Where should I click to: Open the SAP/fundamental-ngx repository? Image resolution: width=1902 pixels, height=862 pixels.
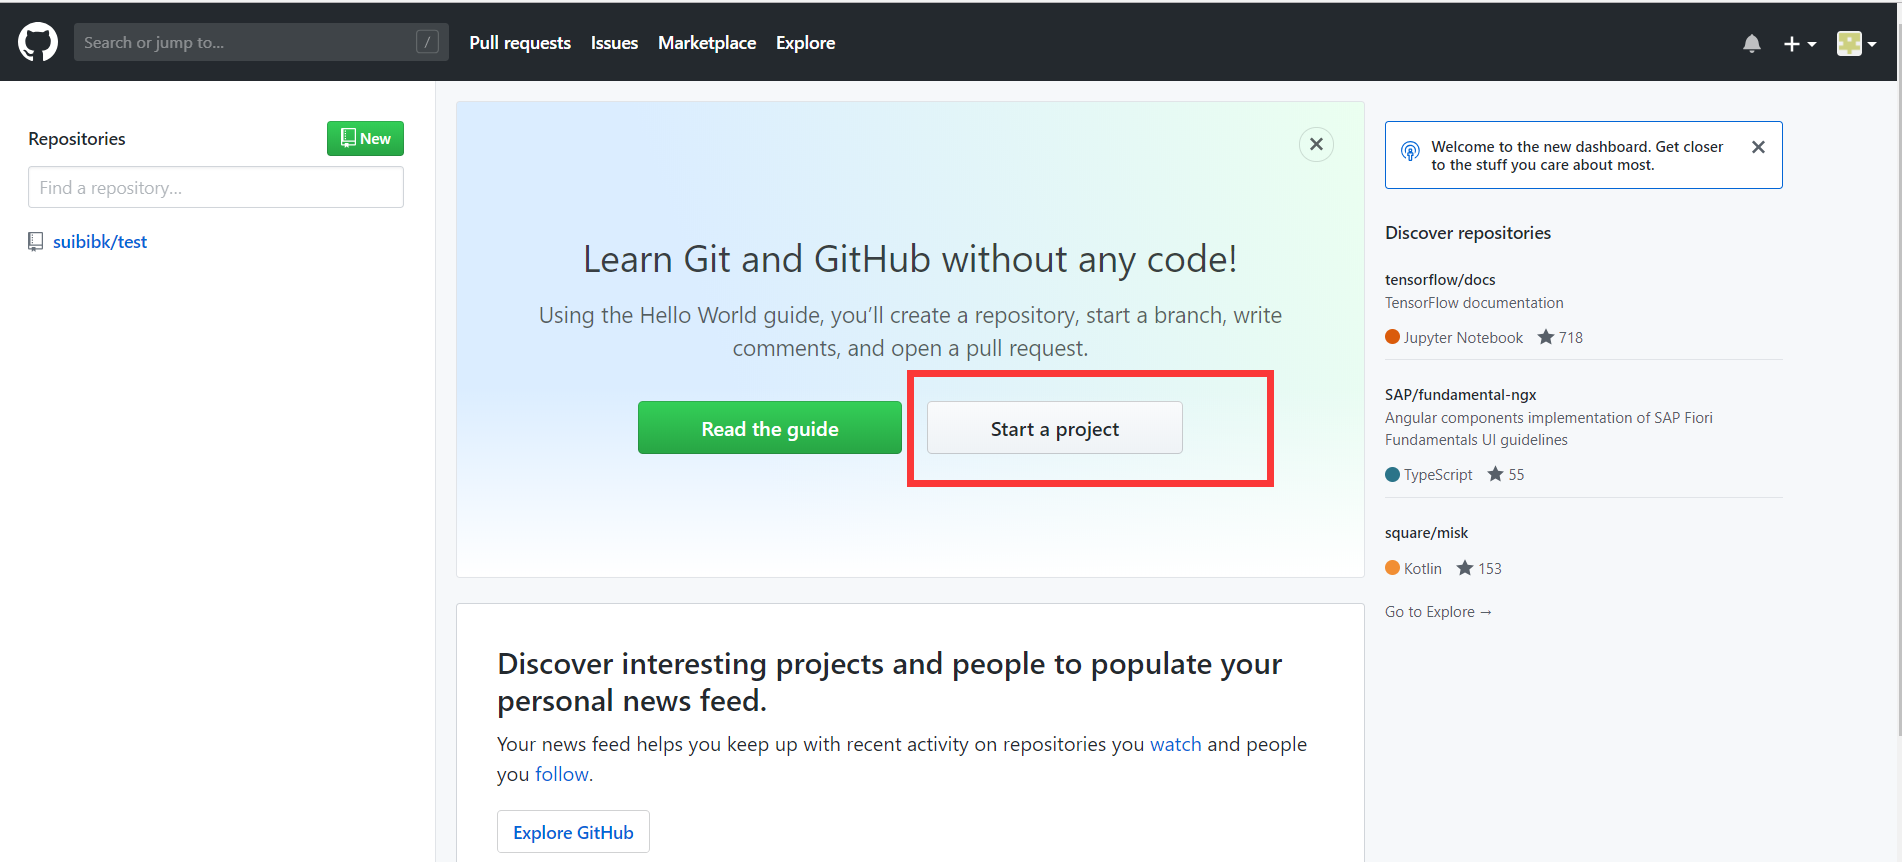[x=1460, y=395]
